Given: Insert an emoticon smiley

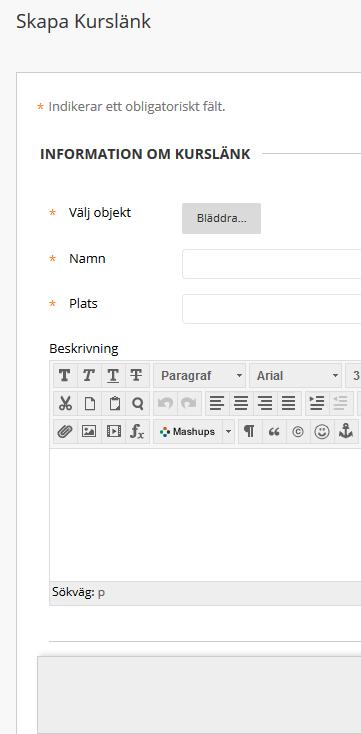Looking at the screenshot, I should click(x=322, y=432).
